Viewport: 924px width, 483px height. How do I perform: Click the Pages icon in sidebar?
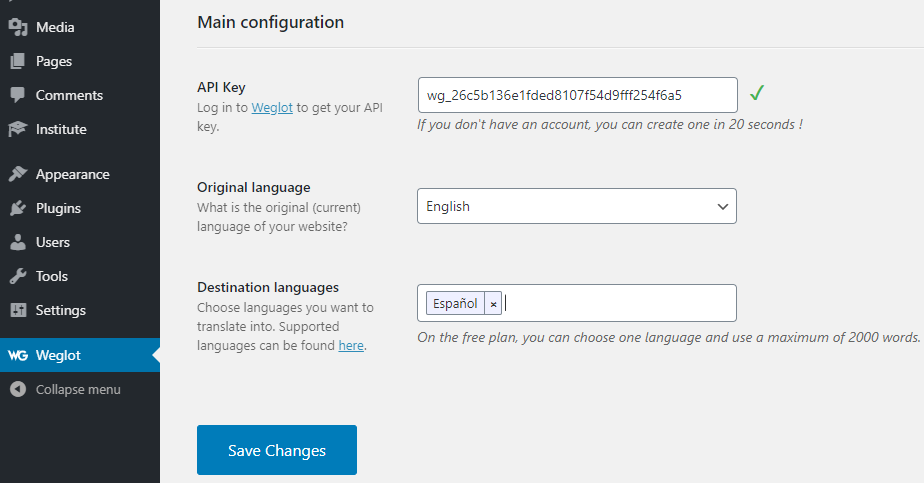tap(17, 61)
